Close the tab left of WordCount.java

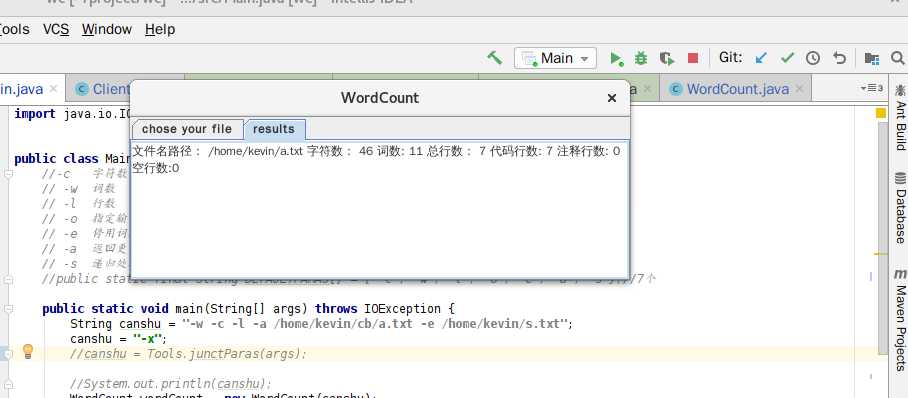coord(647,89)
